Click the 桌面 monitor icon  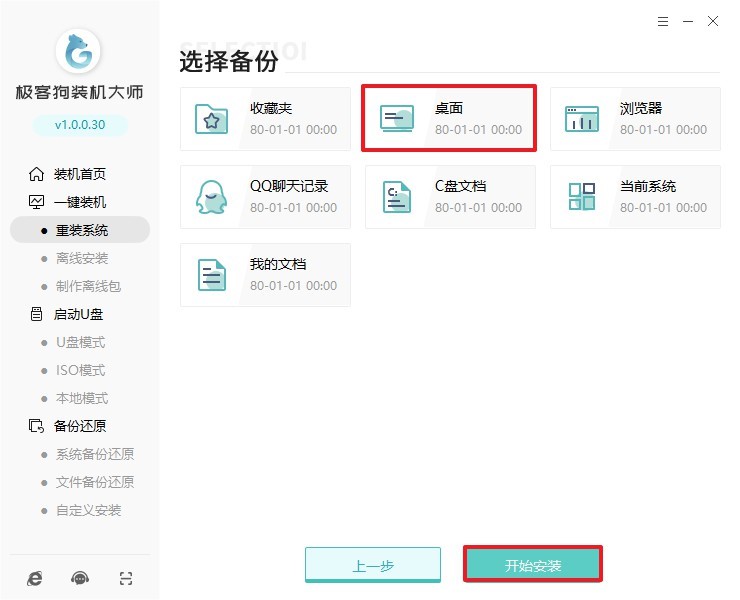click(x=397, y=118)
